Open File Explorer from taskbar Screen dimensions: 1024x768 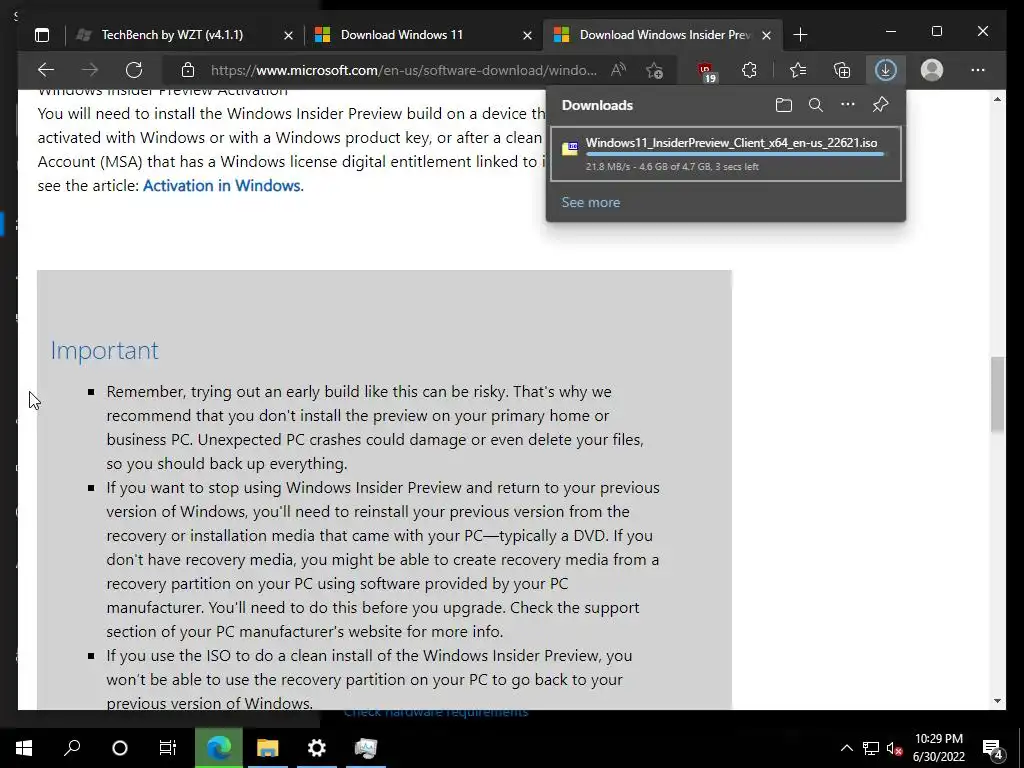coord(267,748)
